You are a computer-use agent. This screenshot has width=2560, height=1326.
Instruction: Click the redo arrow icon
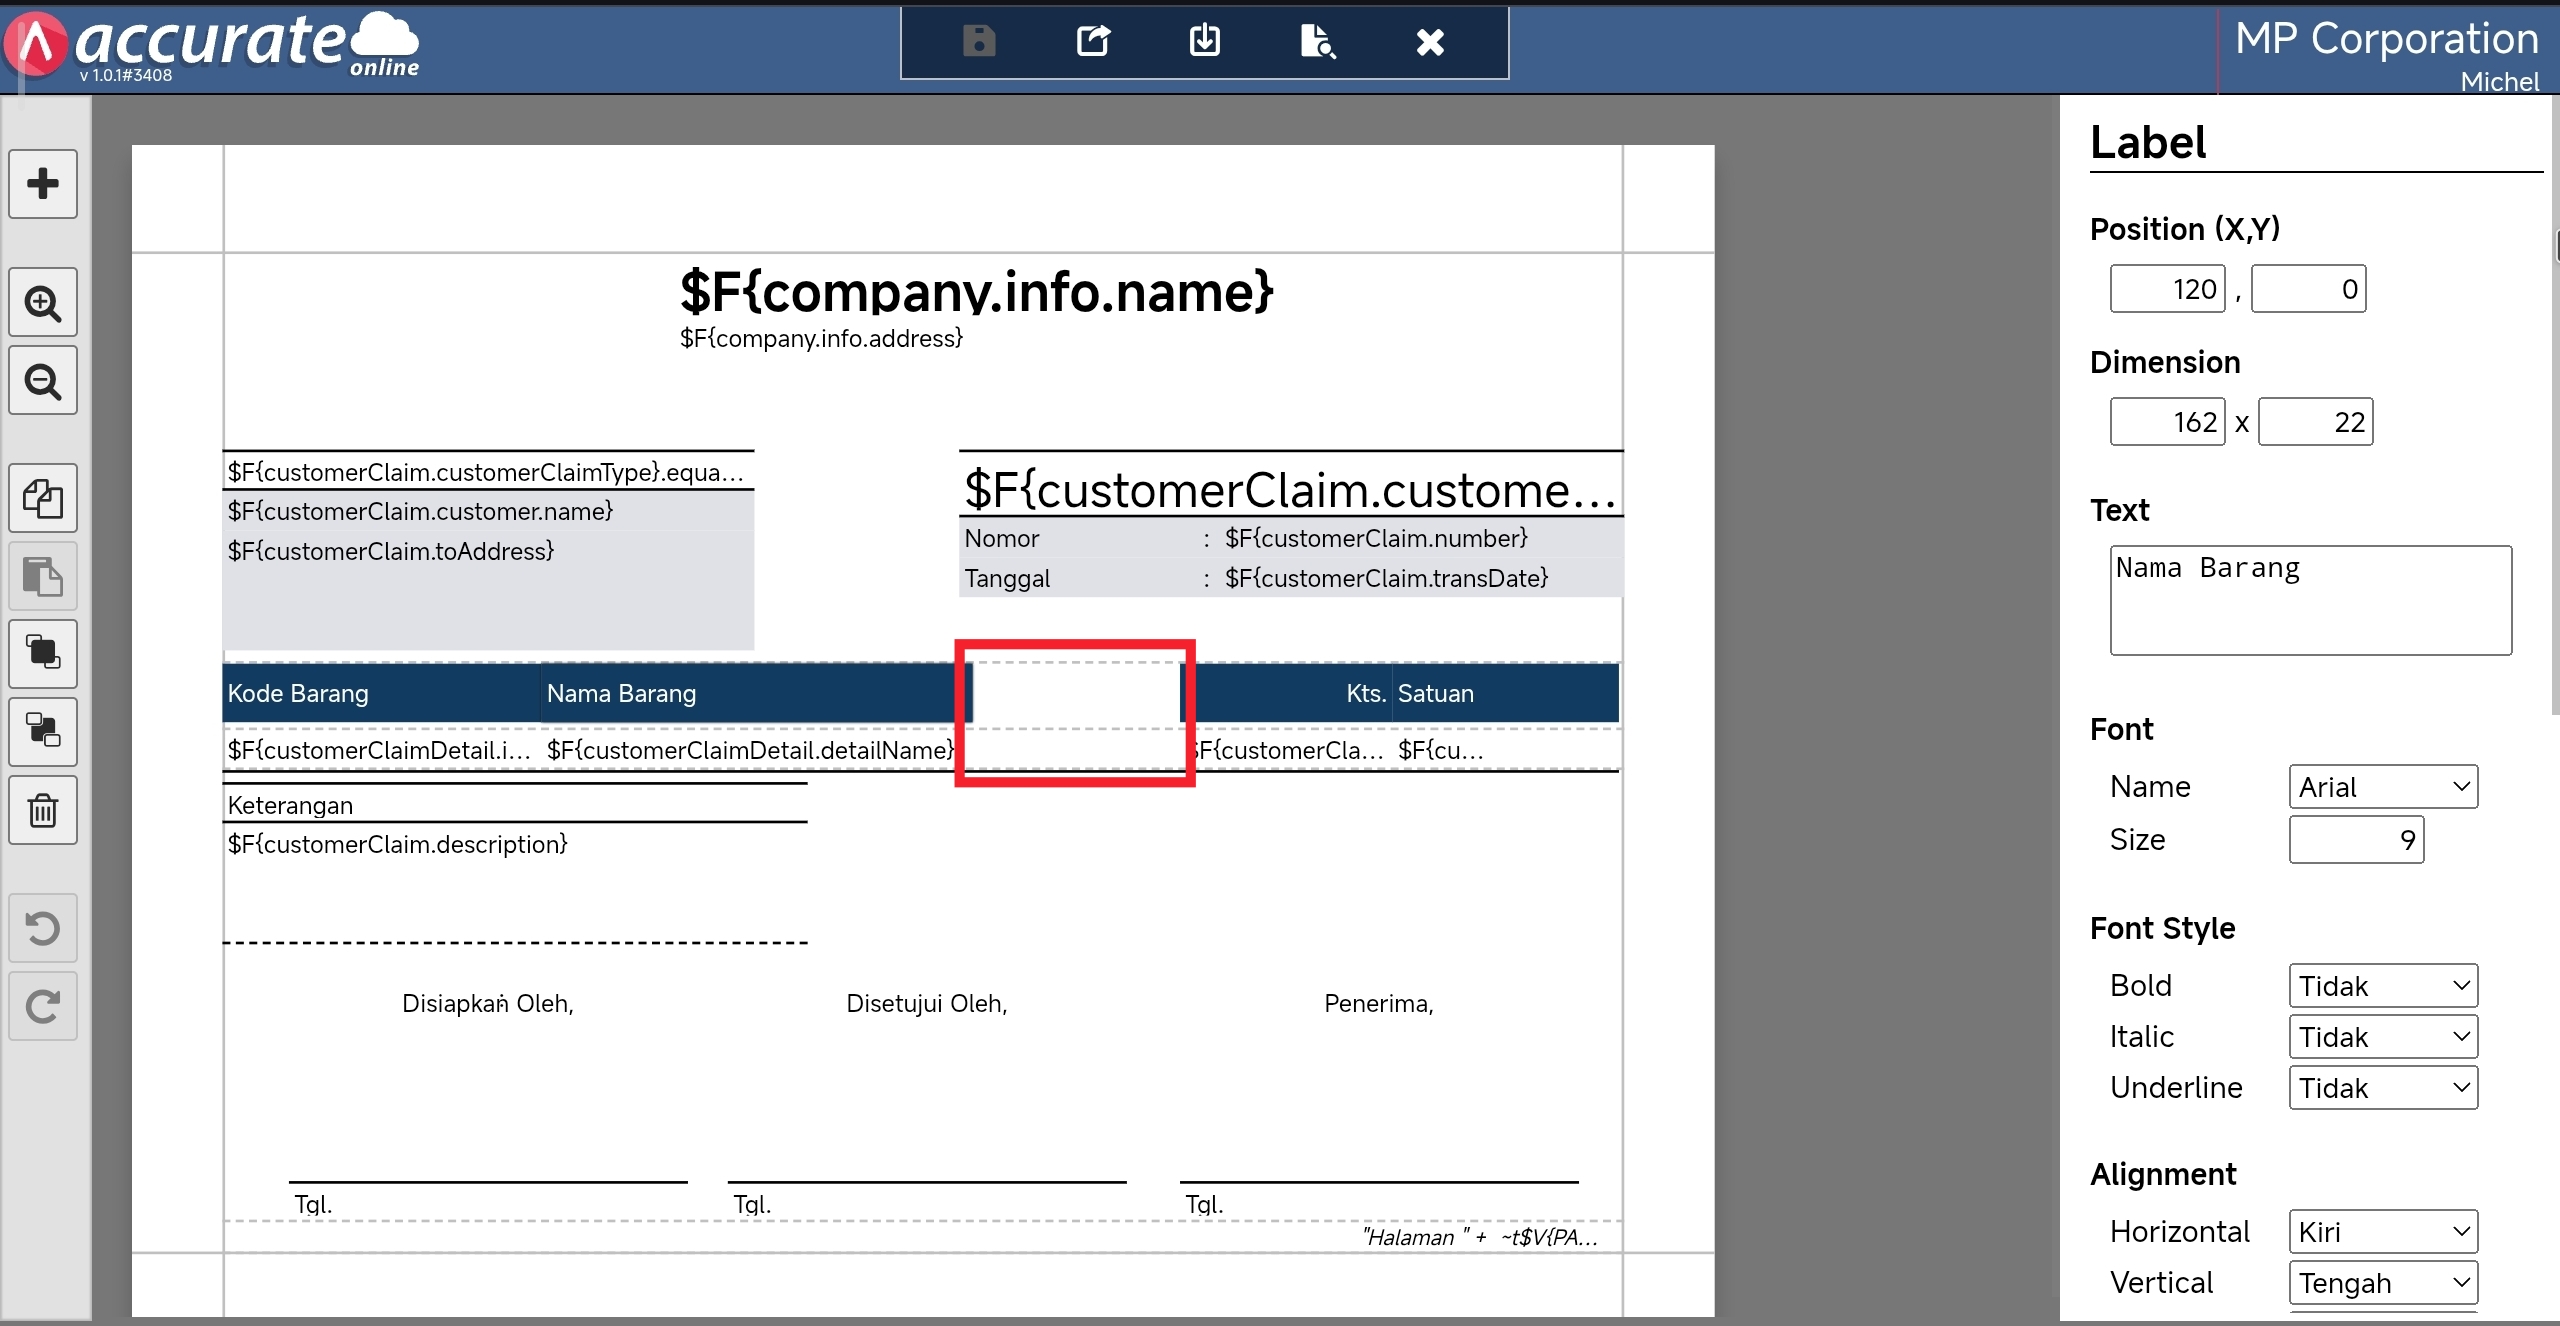tap(42, 1006)
